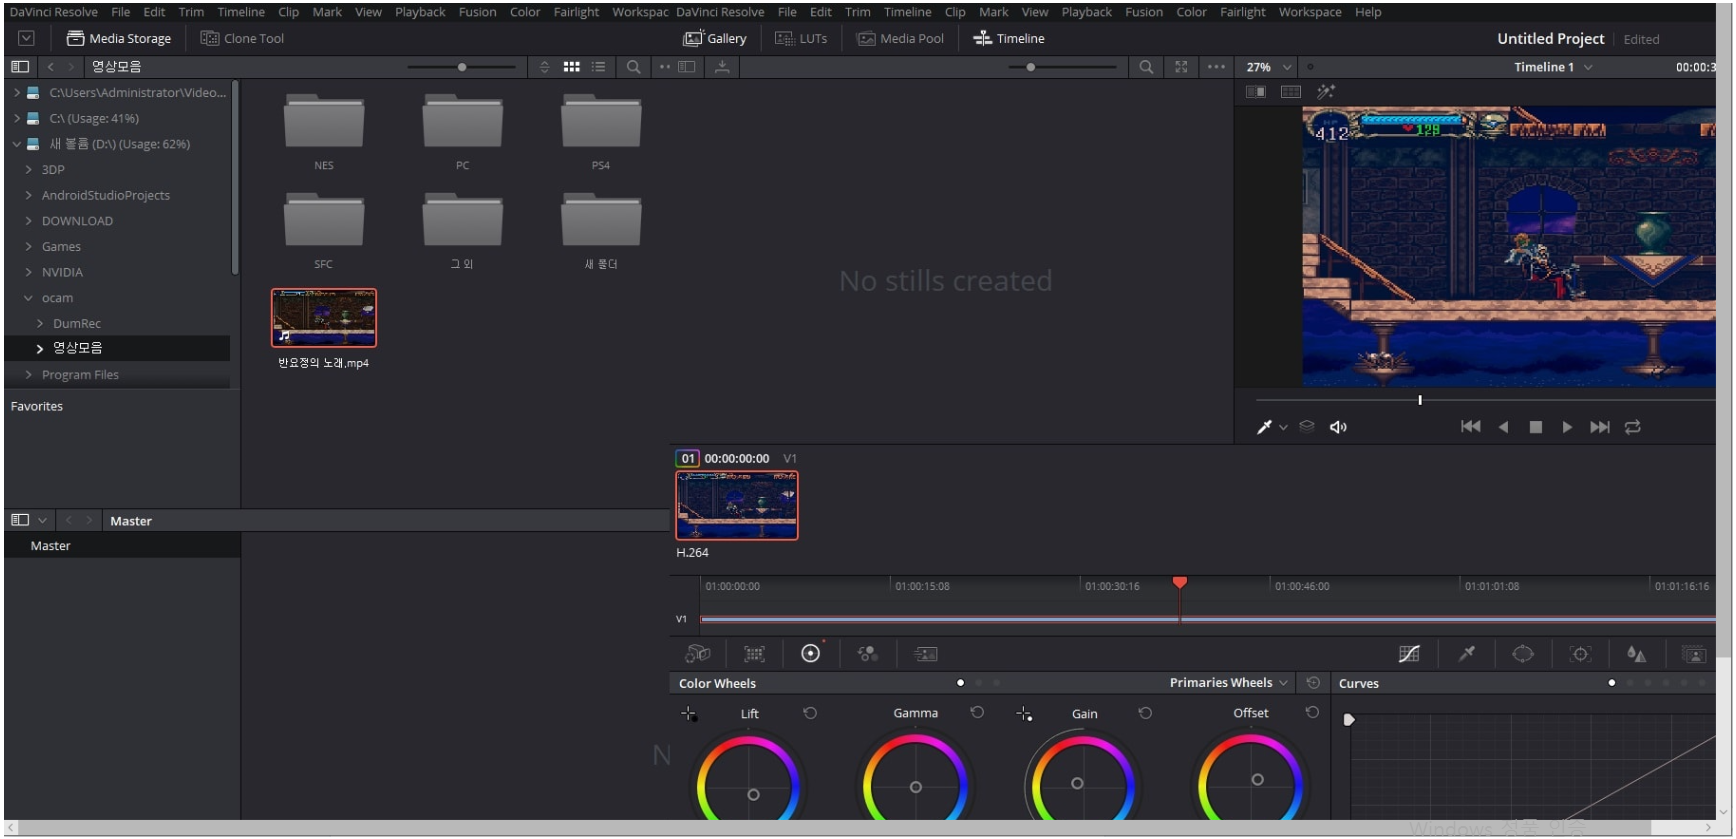Open the Primaries Wheels mode dropdown
Image resolution: width=1736 pixels, height=839 pixels.
1229,683
